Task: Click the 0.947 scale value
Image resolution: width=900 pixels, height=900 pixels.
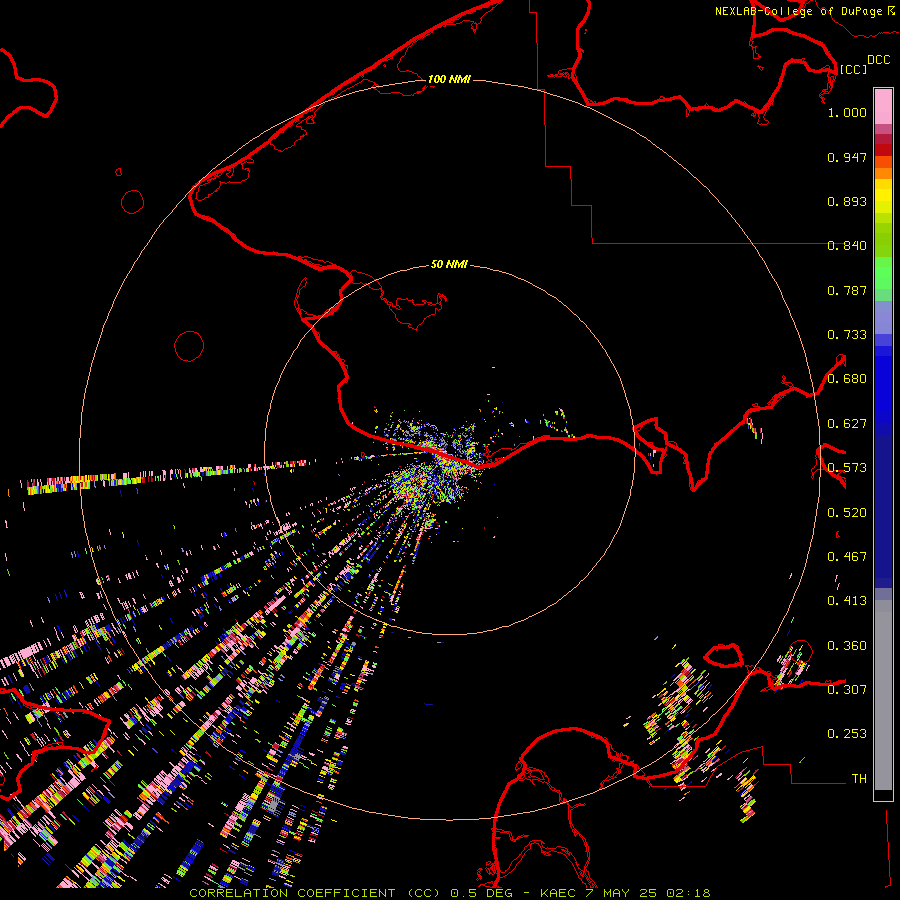Action: pos(847,157)
